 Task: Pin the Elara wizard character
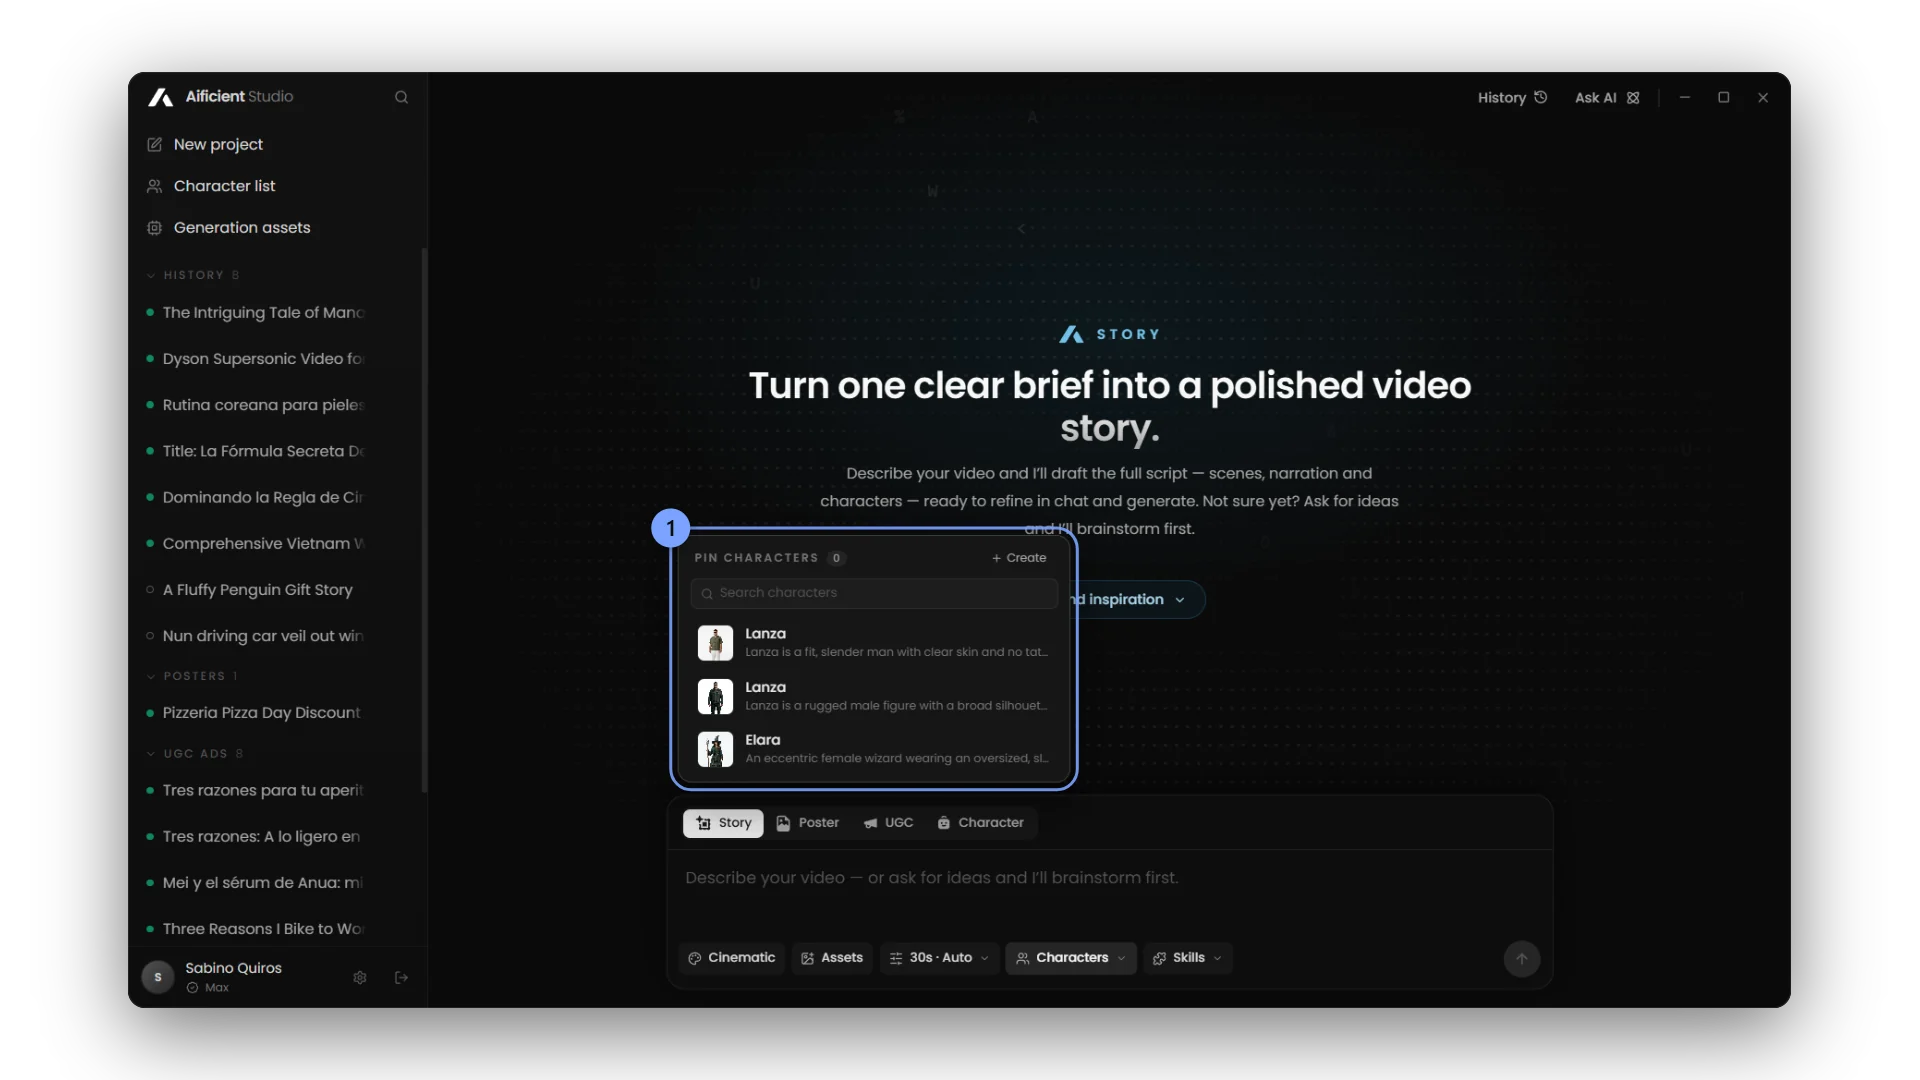(874, 749)
